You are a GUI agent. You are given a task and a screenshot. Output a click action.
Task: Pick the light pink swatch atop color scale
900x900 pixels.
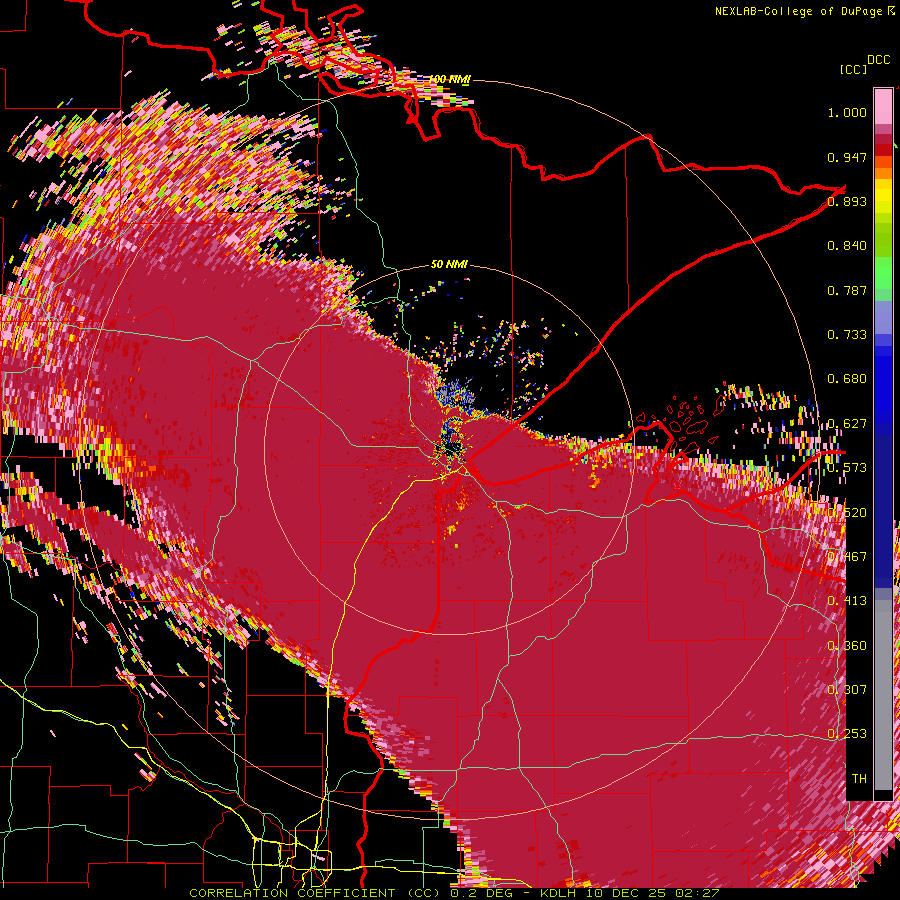tap(883, 106)
